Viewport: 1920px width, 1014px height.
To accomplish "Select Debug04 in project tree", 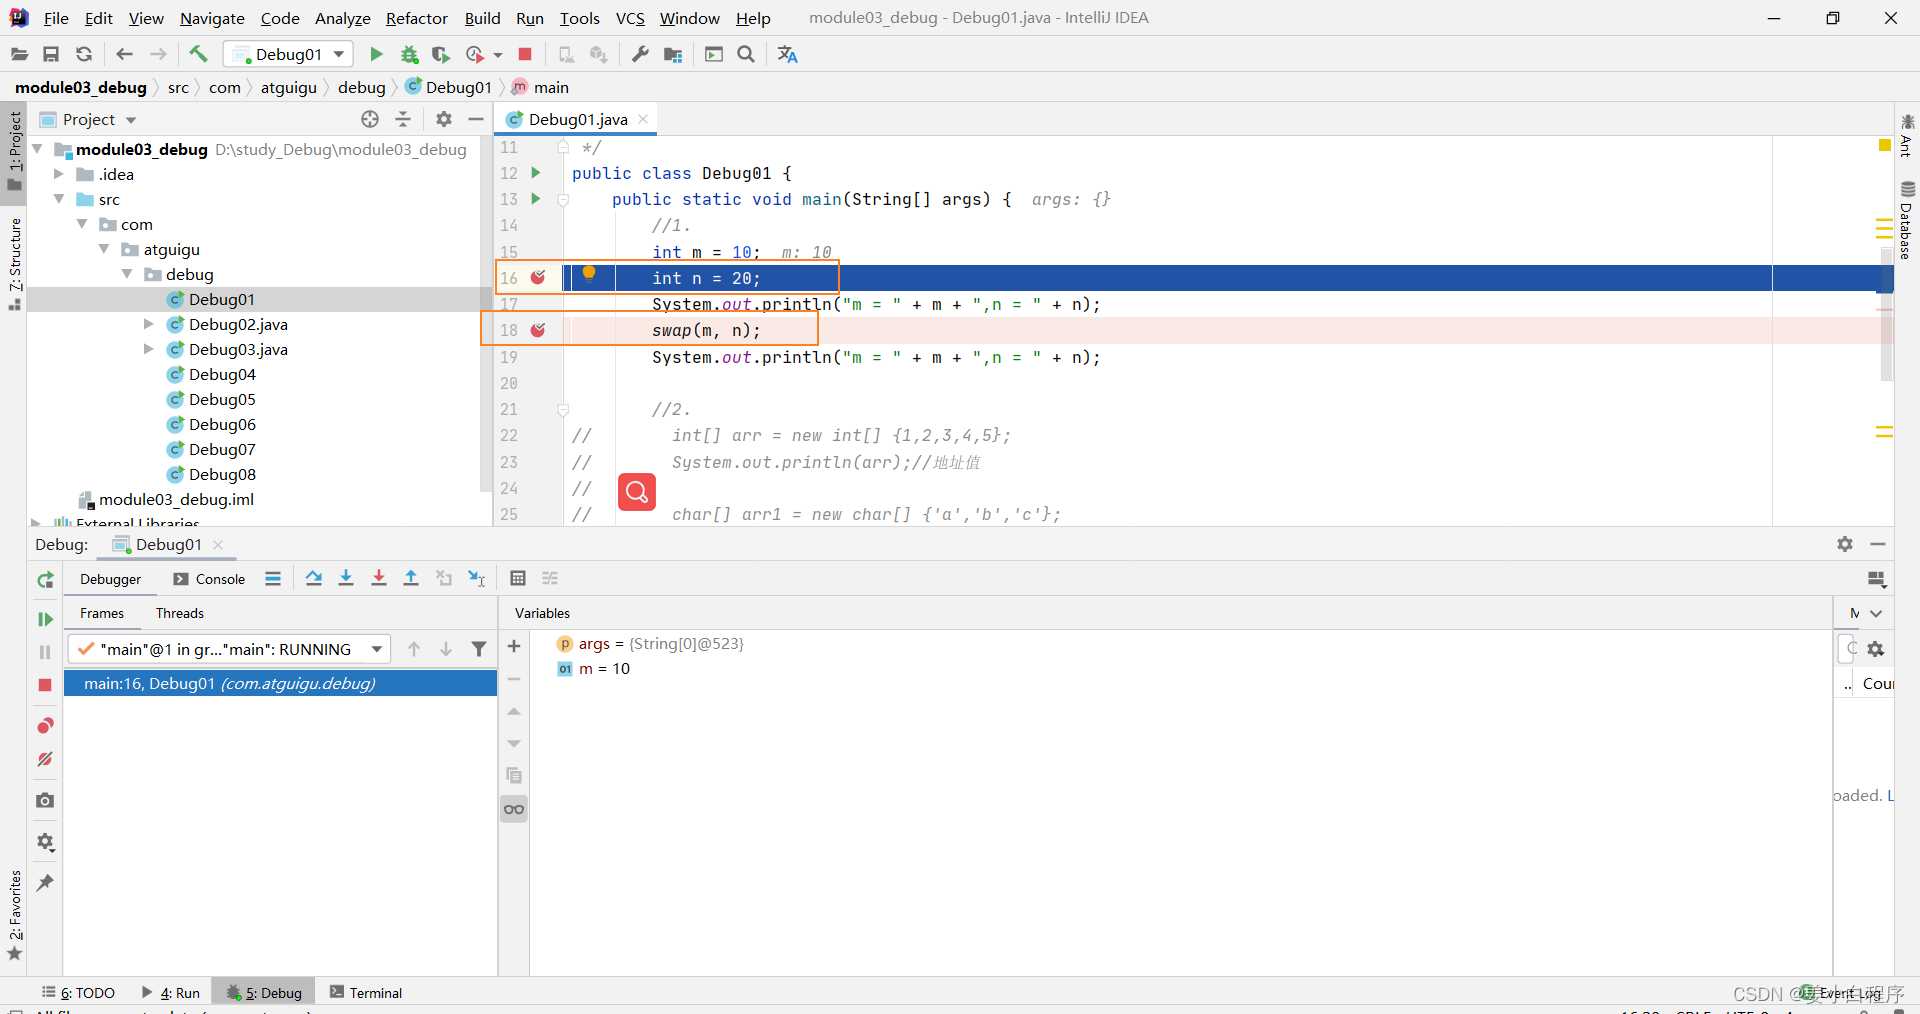I will [222, 374].
